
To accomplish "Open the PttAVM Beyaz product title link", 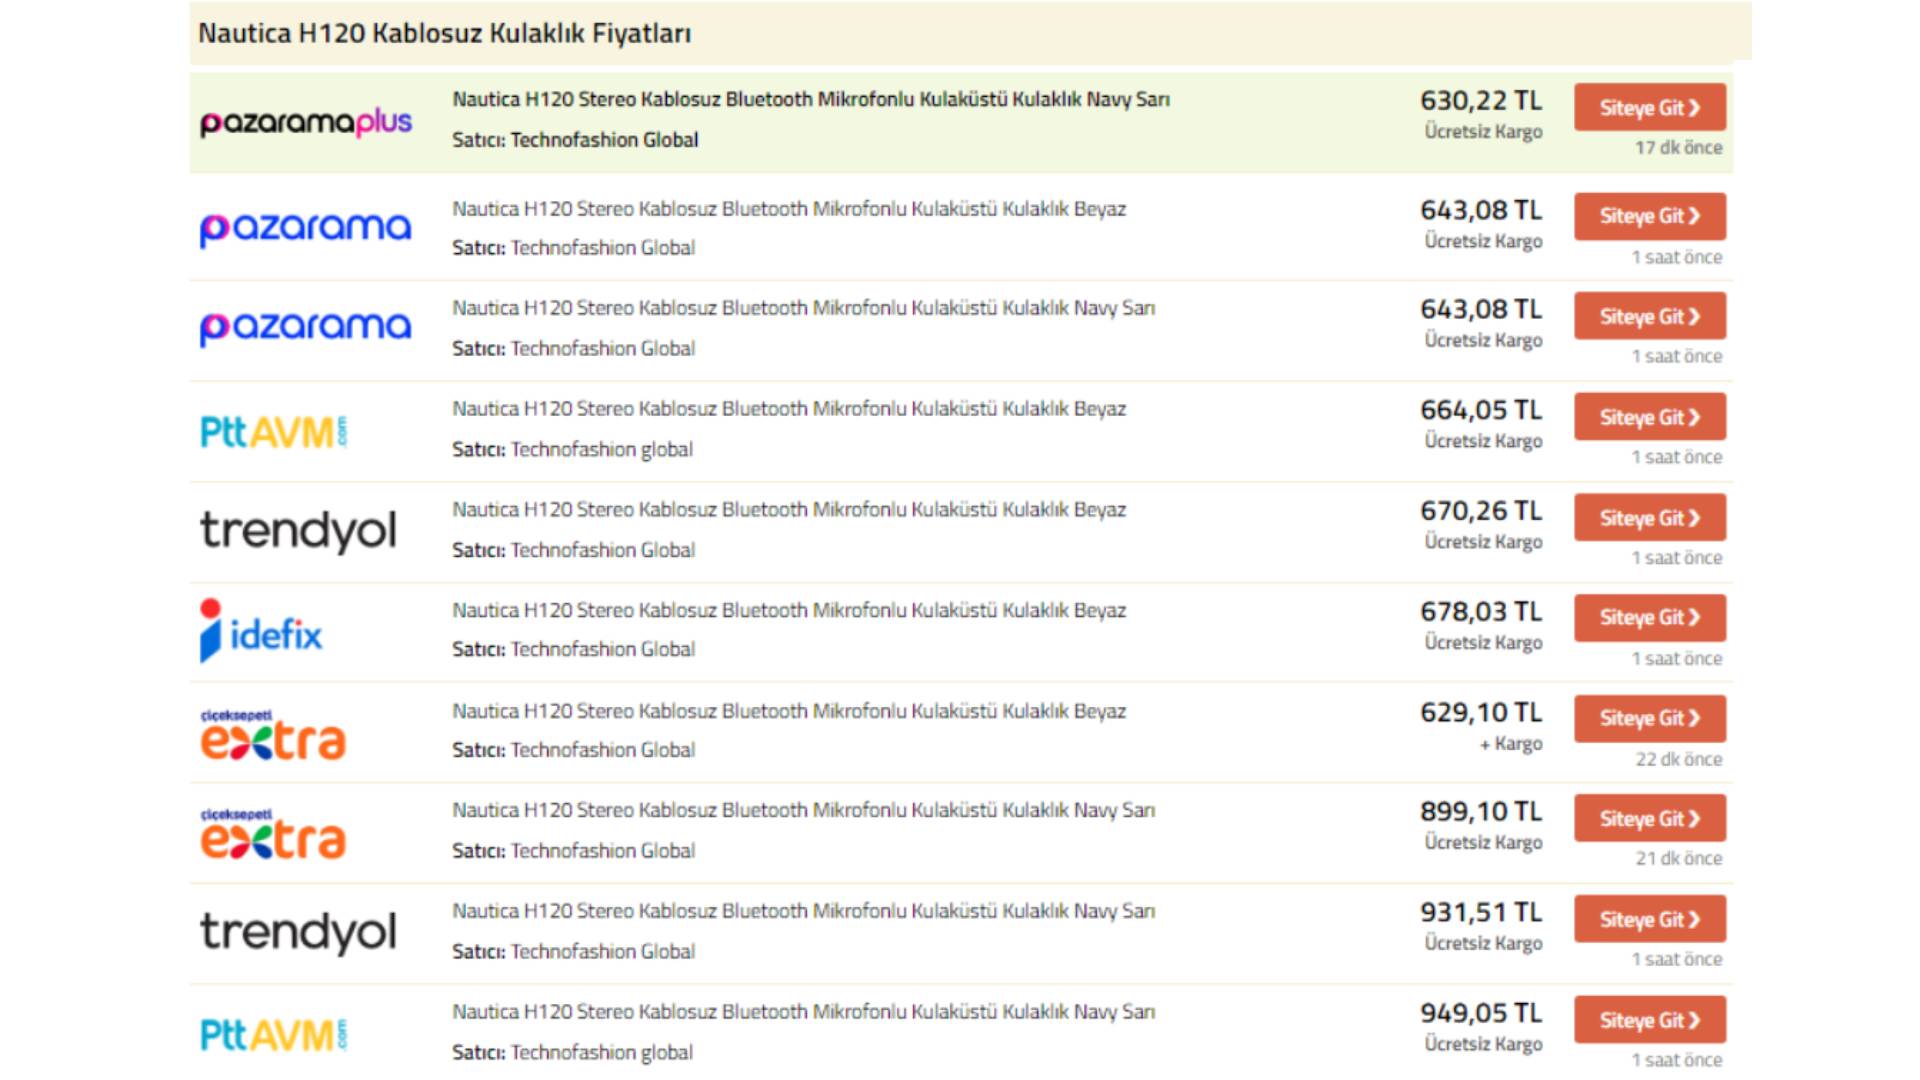I will [x=789, y=409].
